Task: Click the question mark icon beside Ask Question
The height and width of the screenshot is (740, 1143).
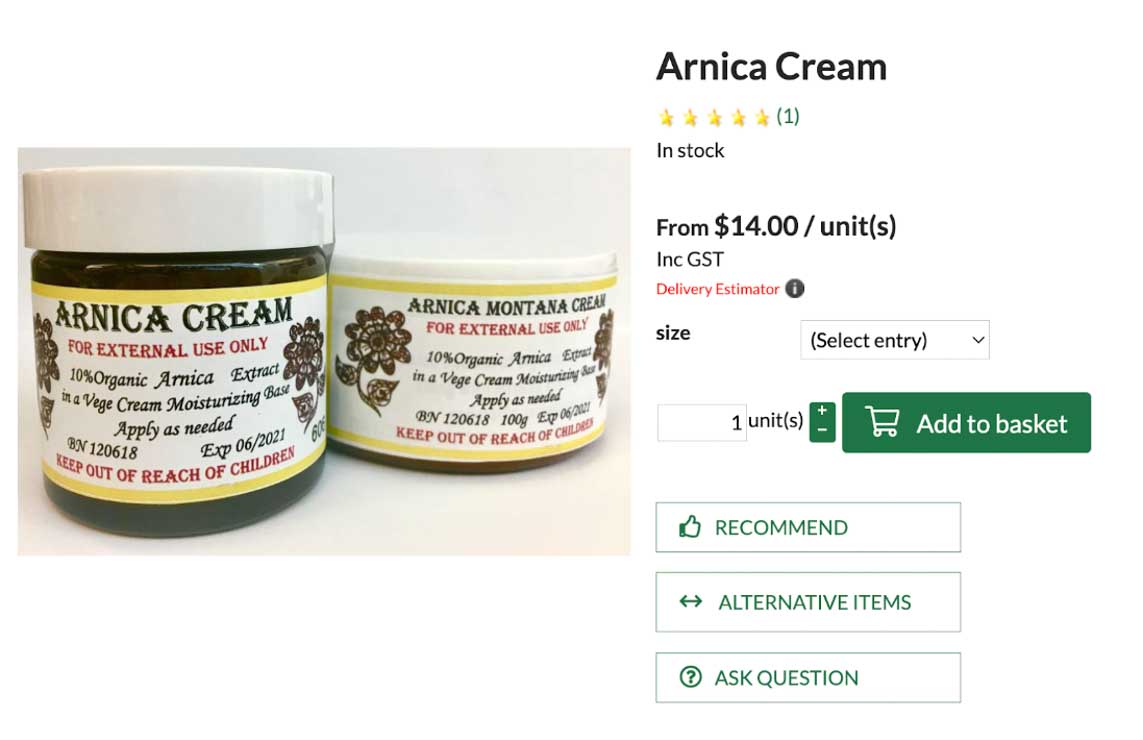Action: (690, 677)
